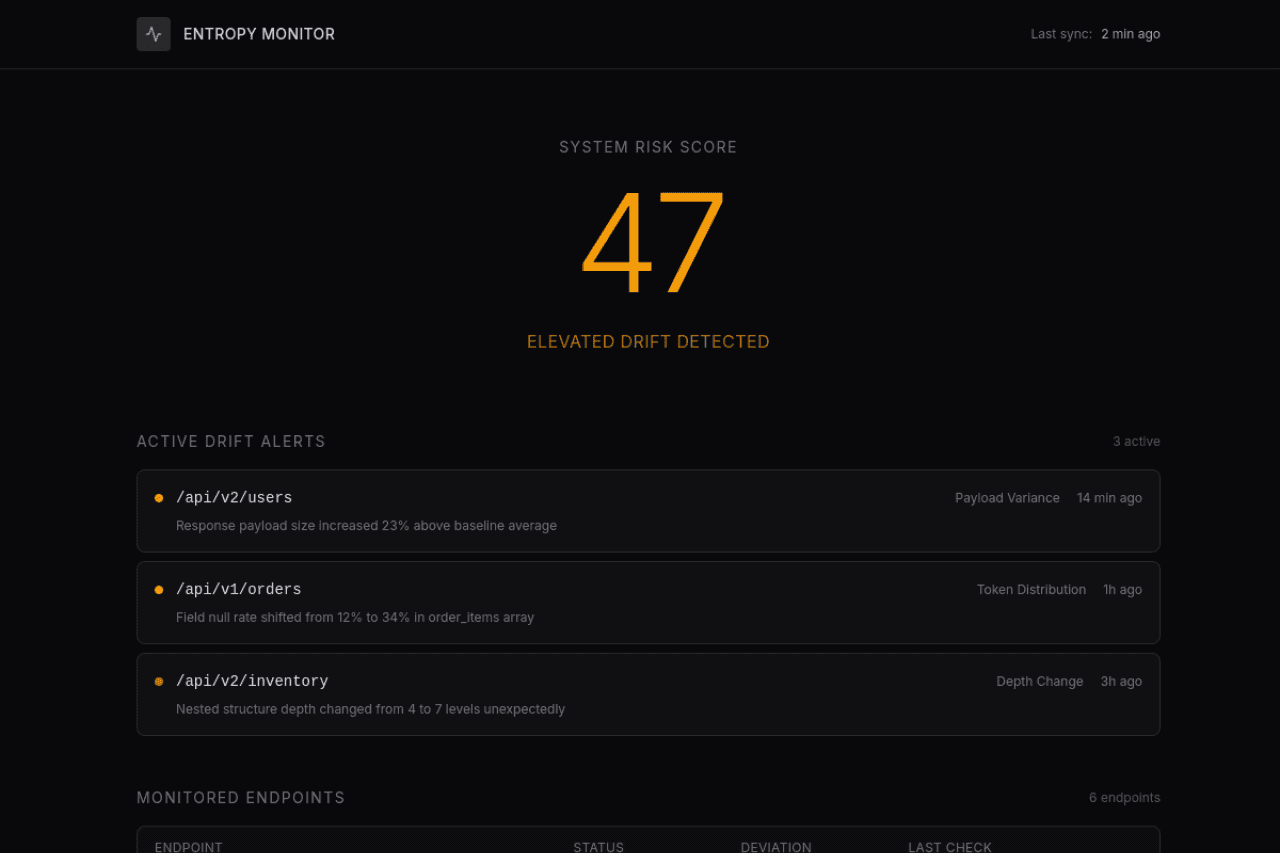The image size is (1280, 853).
Task: Click the Entropy Monitor pulse logo icon
Action: (153, 34)
